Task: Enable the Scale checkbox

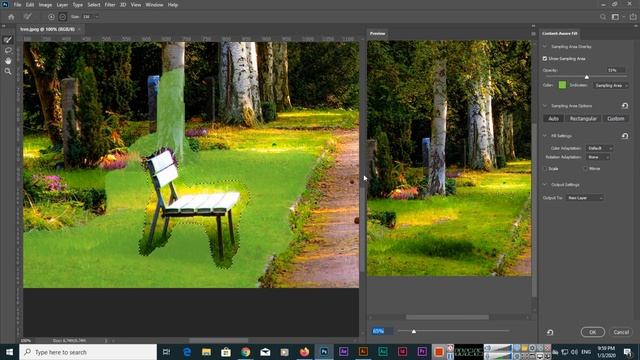Action: coord(545,169)
